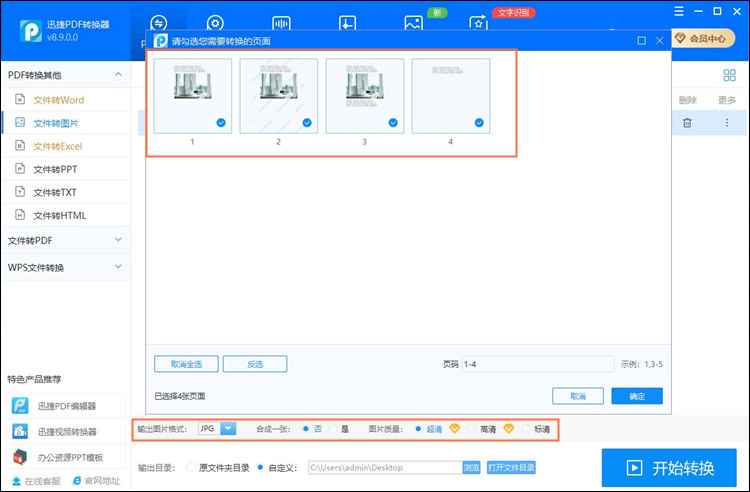The image size is (750, 492).
Task: Choose 超清 image quality
Action: (418, 429)
